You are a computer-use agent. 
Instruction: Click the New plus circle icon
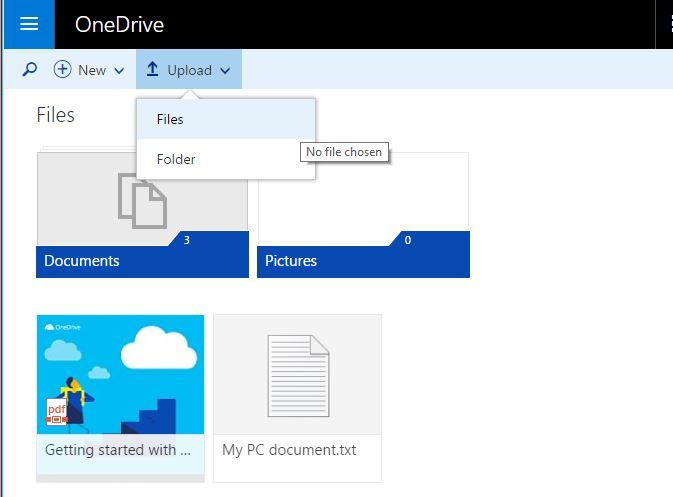coord(62,70)
